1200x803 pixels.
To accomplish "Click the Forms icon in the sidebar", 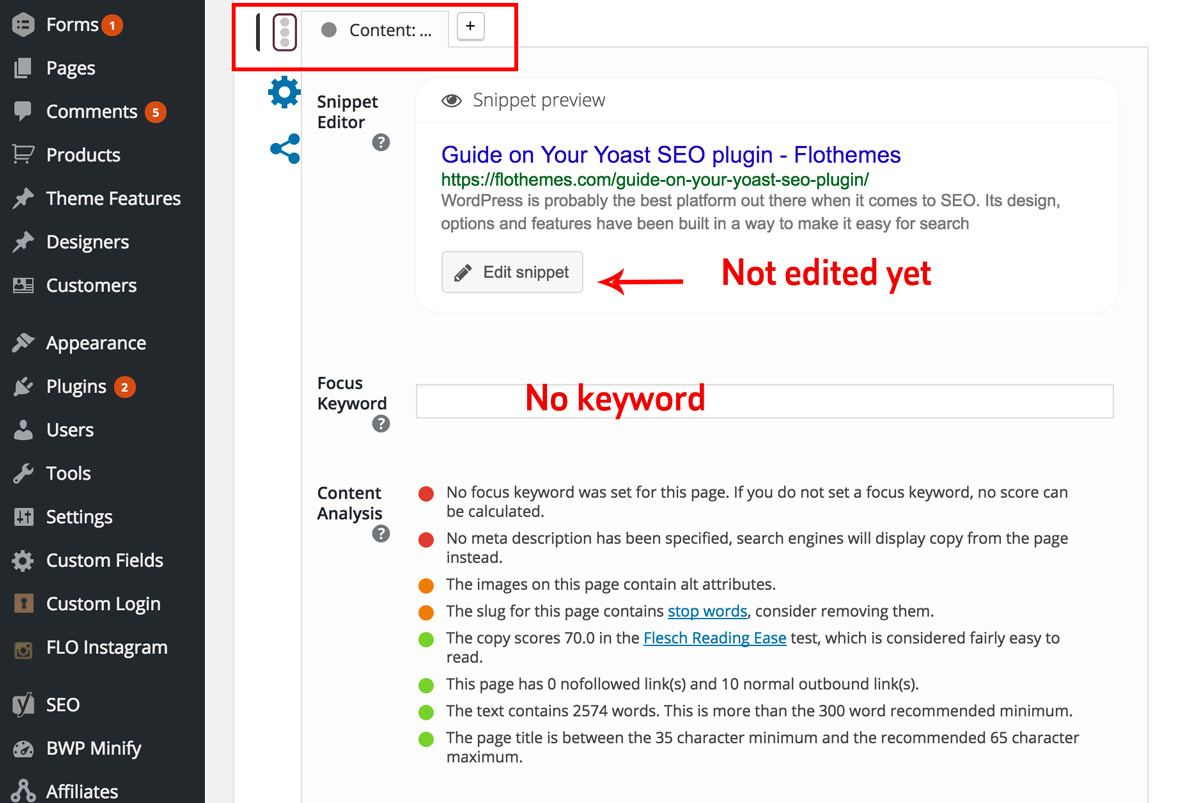I will pos(23,25).
